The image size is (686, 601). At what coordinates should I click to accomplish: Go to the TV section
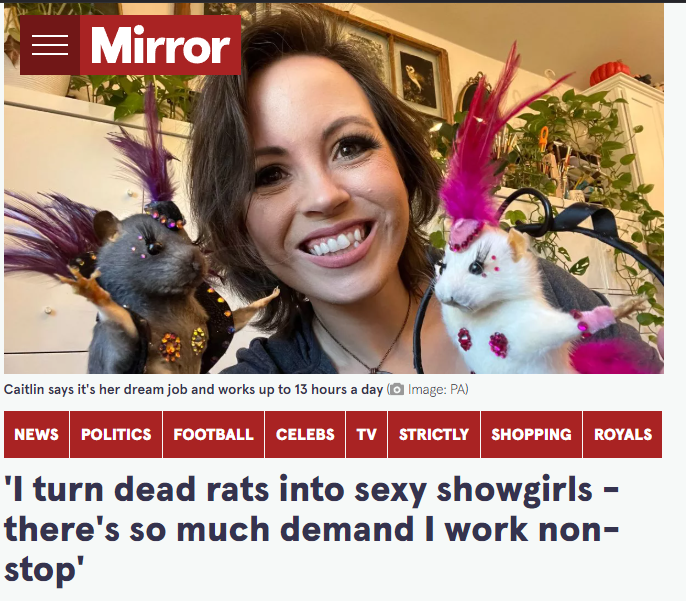tap(367, 434)
